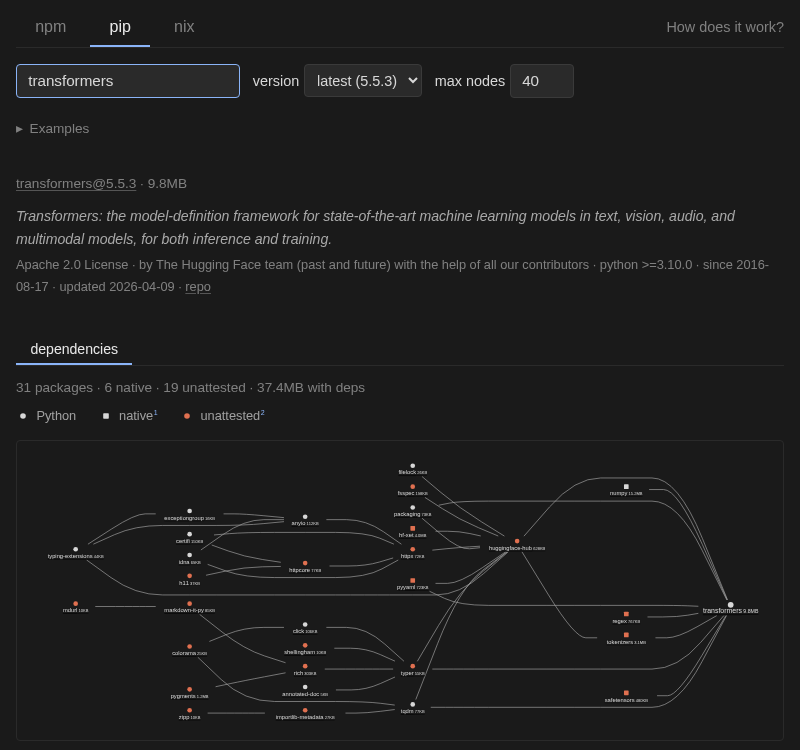
Task: Switch to the npm tab
Action: pyautogui.click(x=50, y=26)
